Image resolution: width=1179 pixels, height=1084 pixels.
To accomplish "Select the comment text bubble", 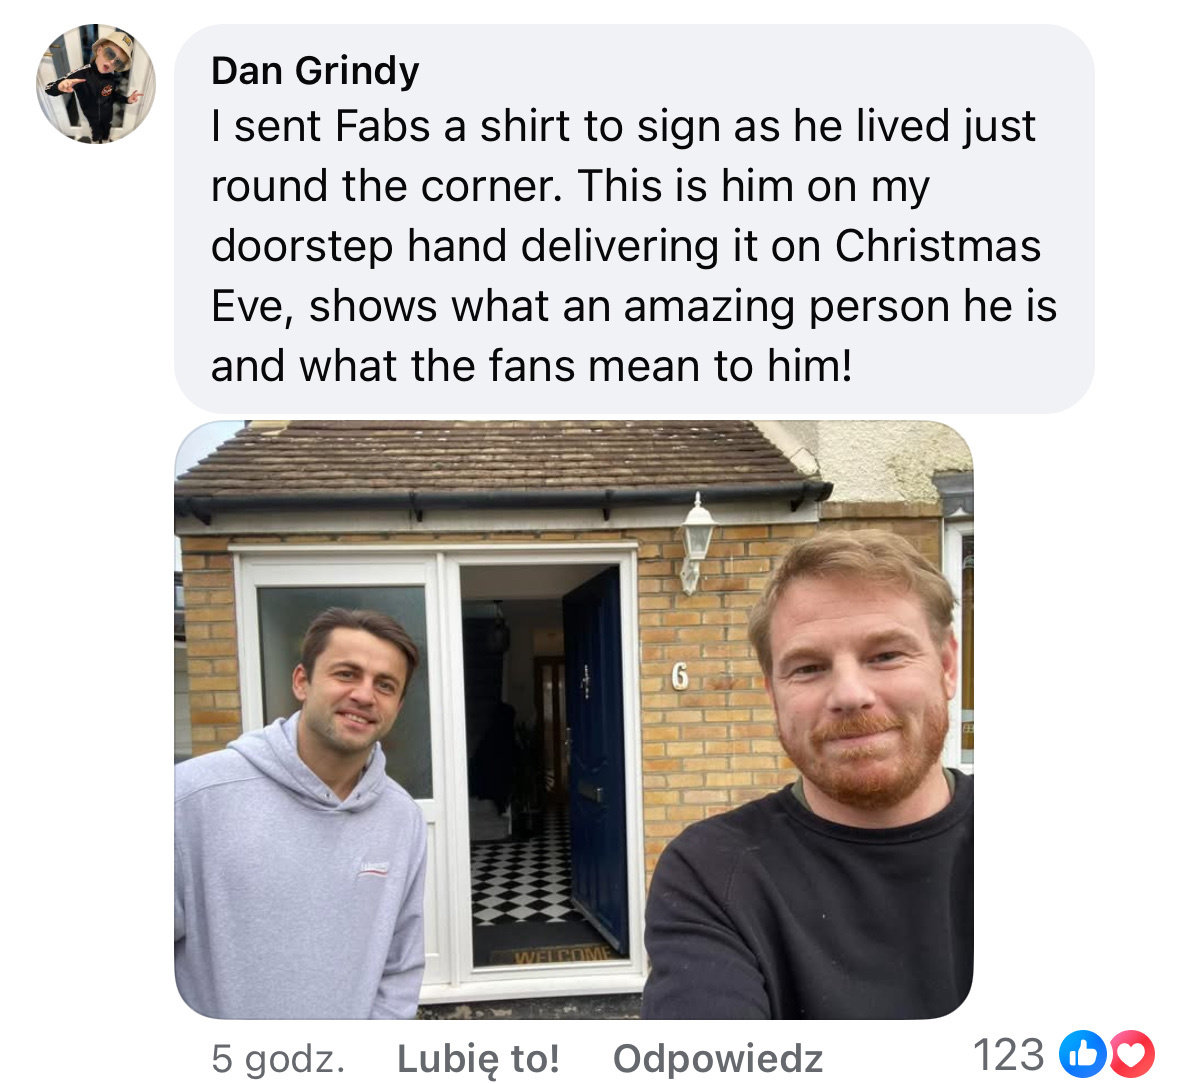I will tap(634, 219).
